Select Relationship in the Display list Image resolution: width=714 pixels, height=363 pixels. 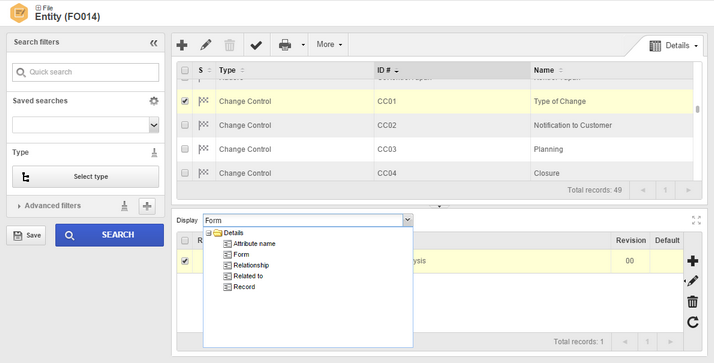point(251,265)
